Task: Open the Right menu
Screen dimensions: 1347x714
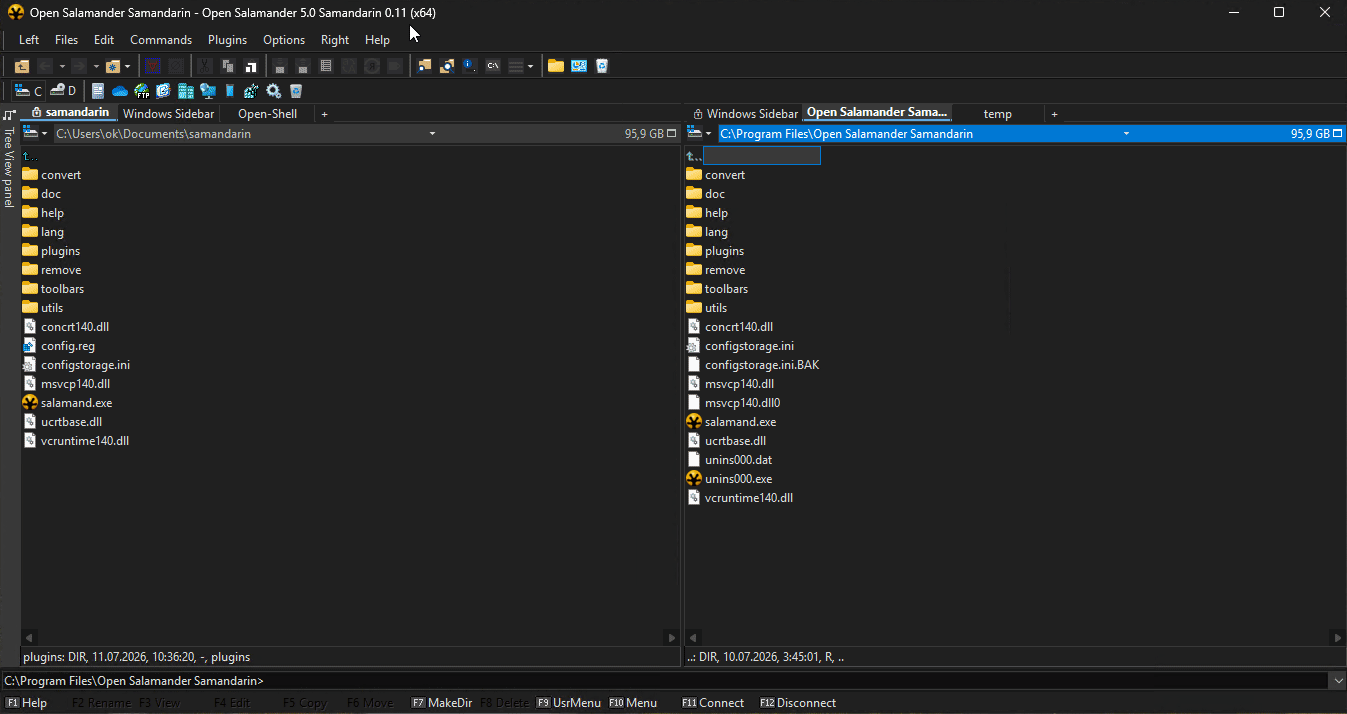Action: coord(335,40)
